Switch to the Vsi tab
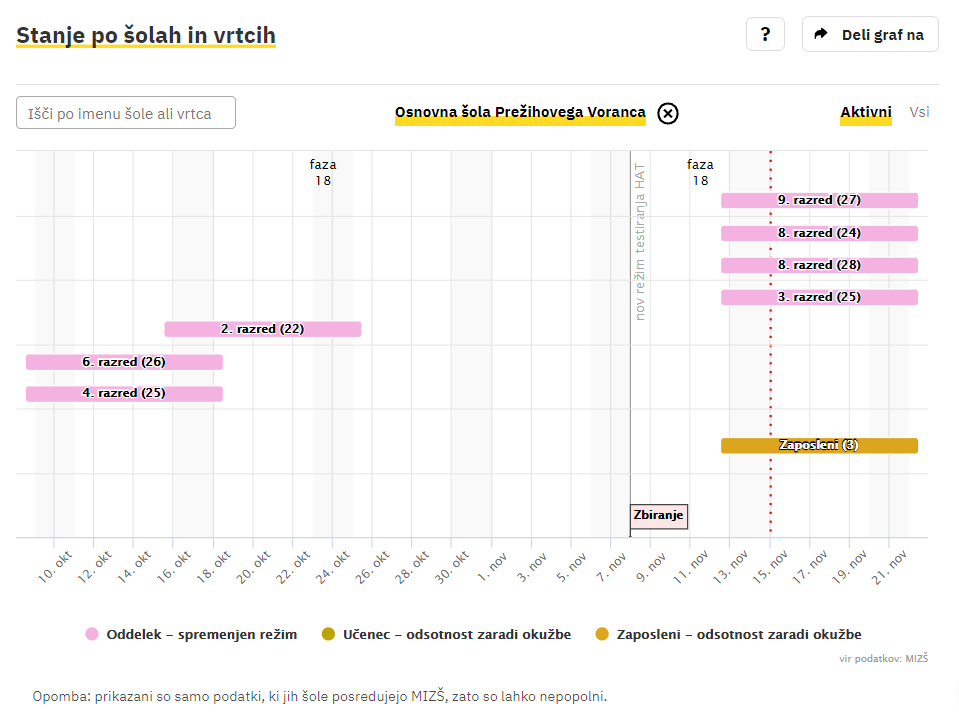This screenshot has width=959, height=720. [919, 112]
